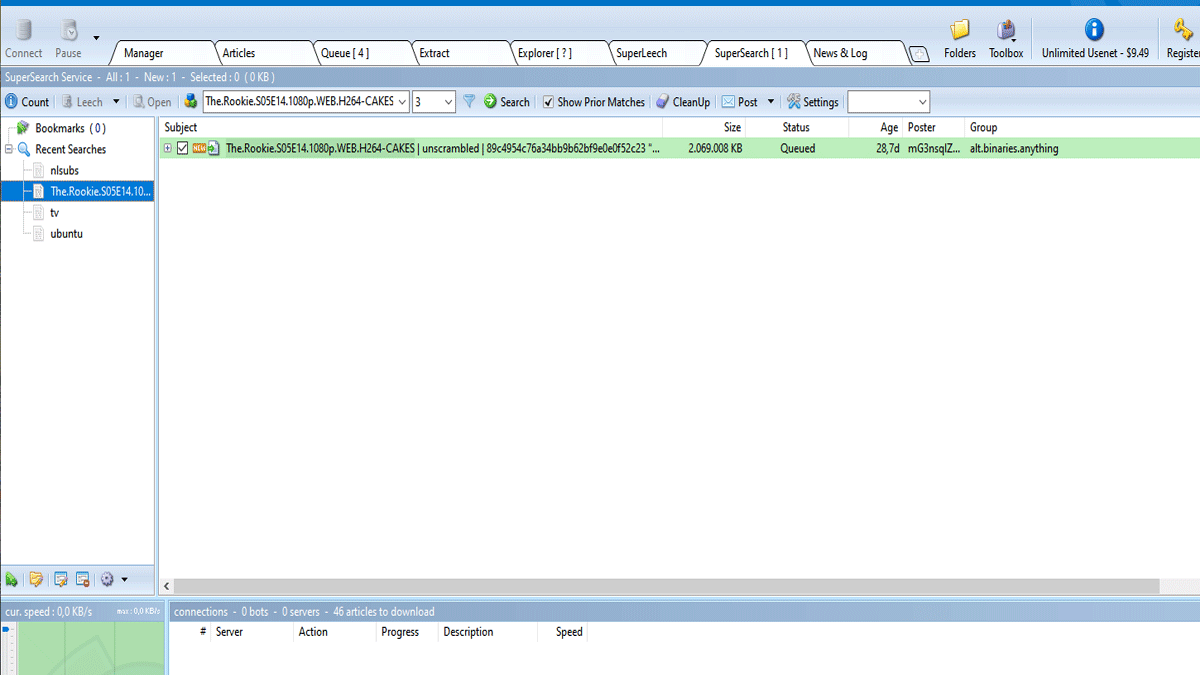Open the Post dropdown arrow

770,102
